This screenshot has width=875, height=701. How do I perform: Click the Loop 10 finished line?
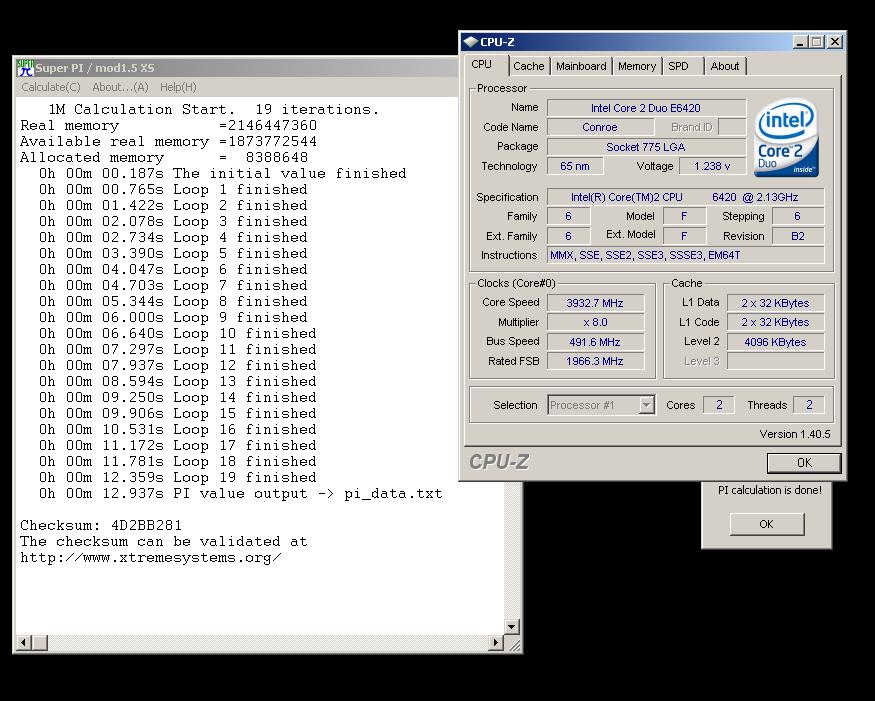click(177, 333)
